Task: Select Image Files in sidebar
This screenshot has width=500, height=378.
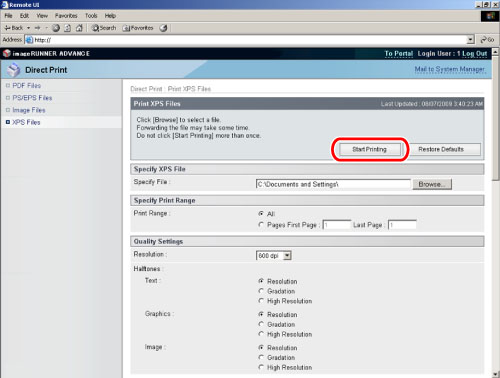Action: pos(29,110)
